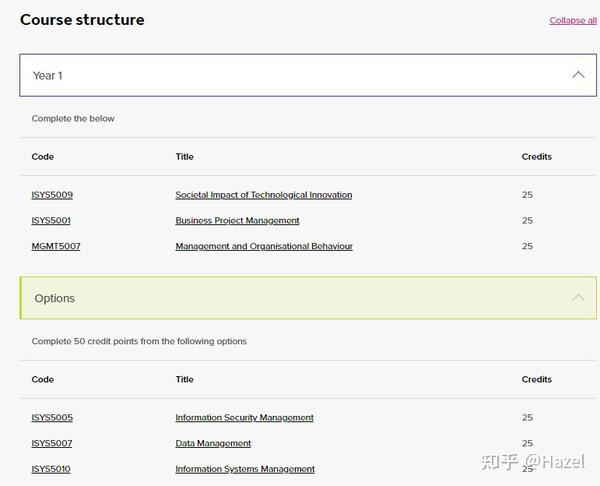The height and width of the screenshot is (486, 600).
Task: Open course code ISYS5010
Action: (51, 469)
